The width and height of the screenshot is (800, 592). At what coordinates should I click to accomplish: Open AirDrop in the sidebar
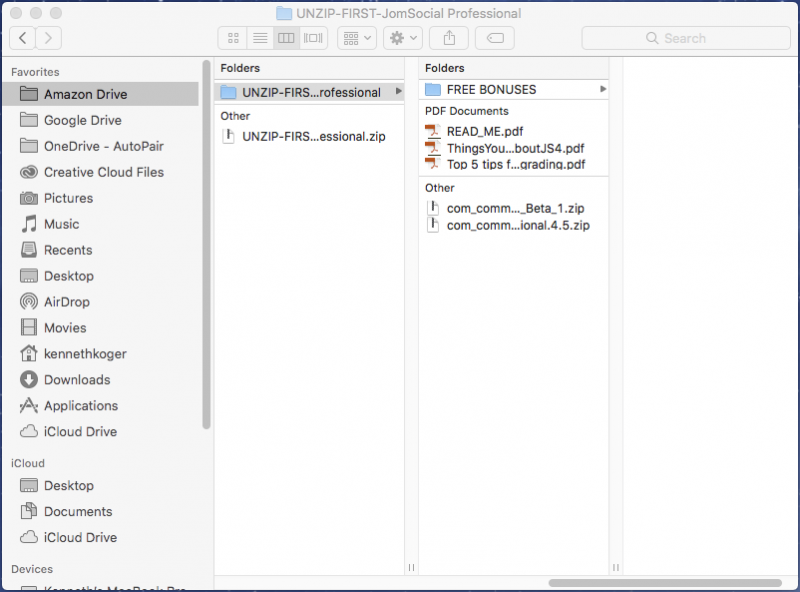[x=101, y=302]
